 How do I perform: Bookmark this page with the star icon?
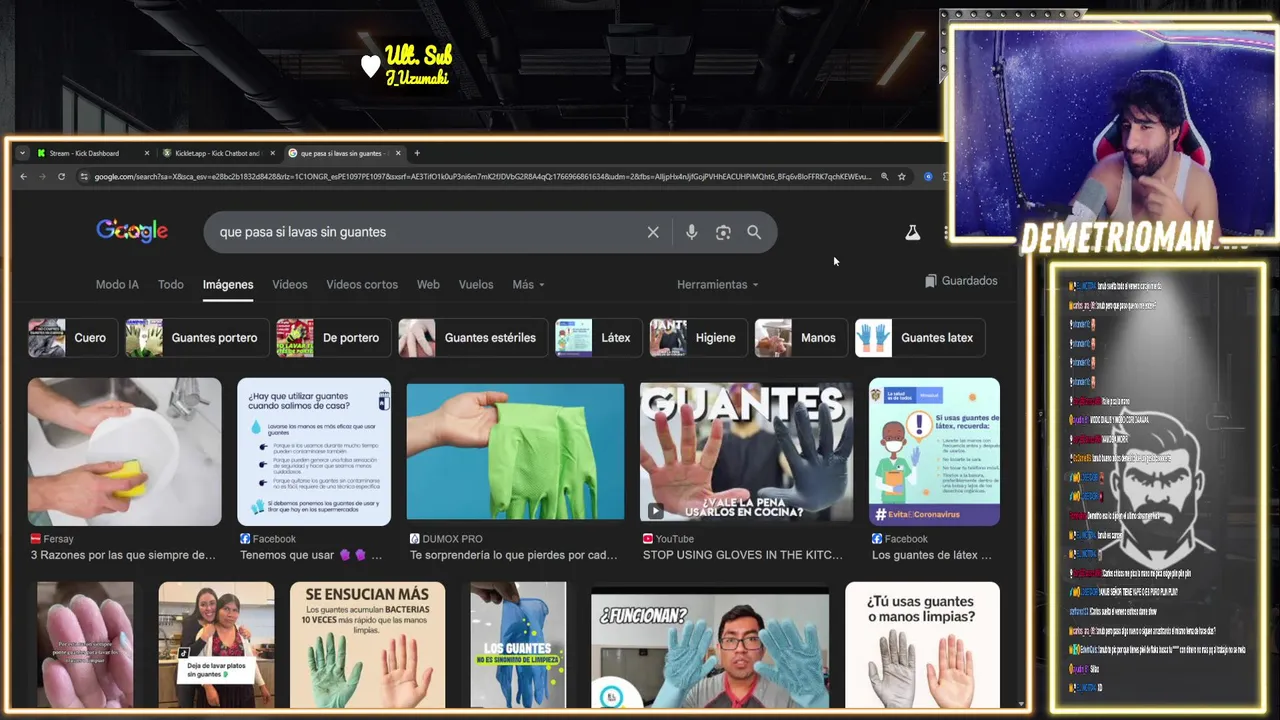coord(901,177)
